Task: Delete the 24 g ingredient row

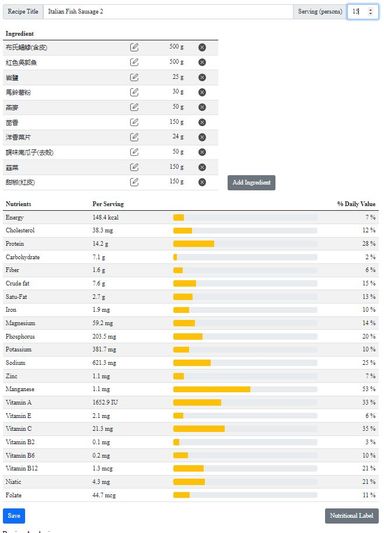Action: point(202,137)
